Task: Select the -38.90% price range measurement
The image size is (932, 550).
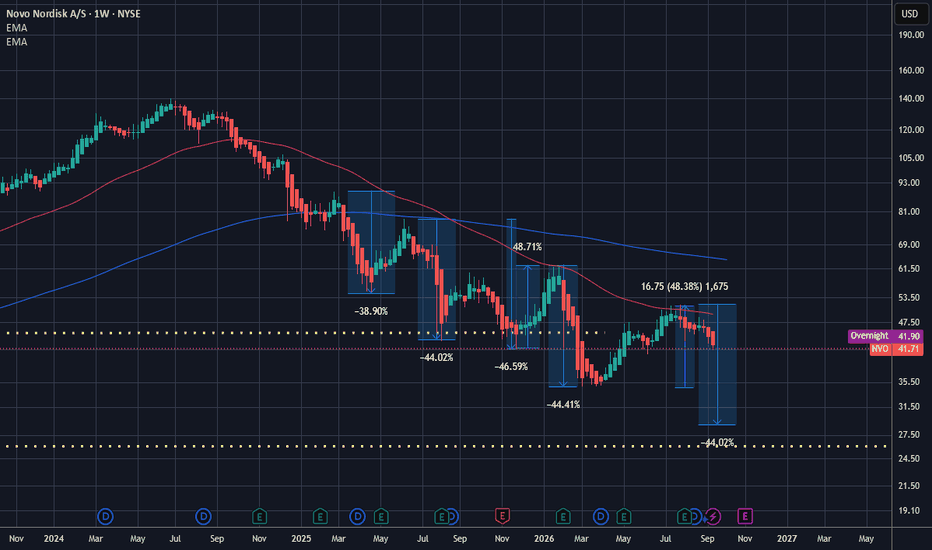Action: tap(371, 312)
